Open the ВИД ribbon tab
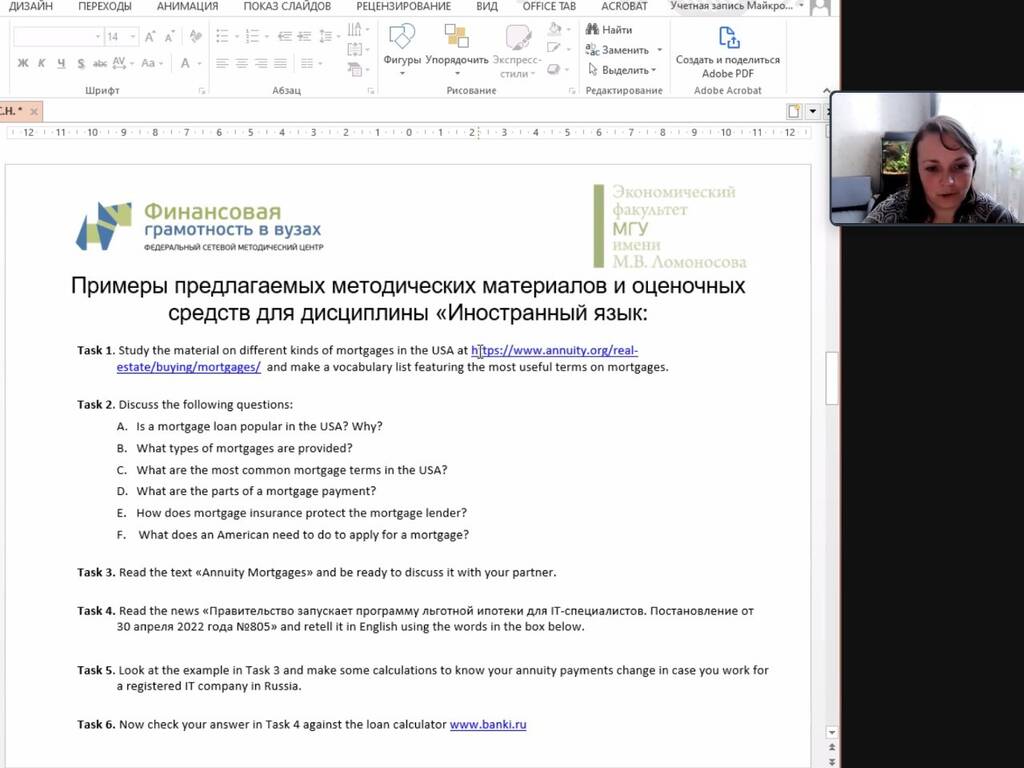Viewport: 1024px width, 768px height. (487, 7)
